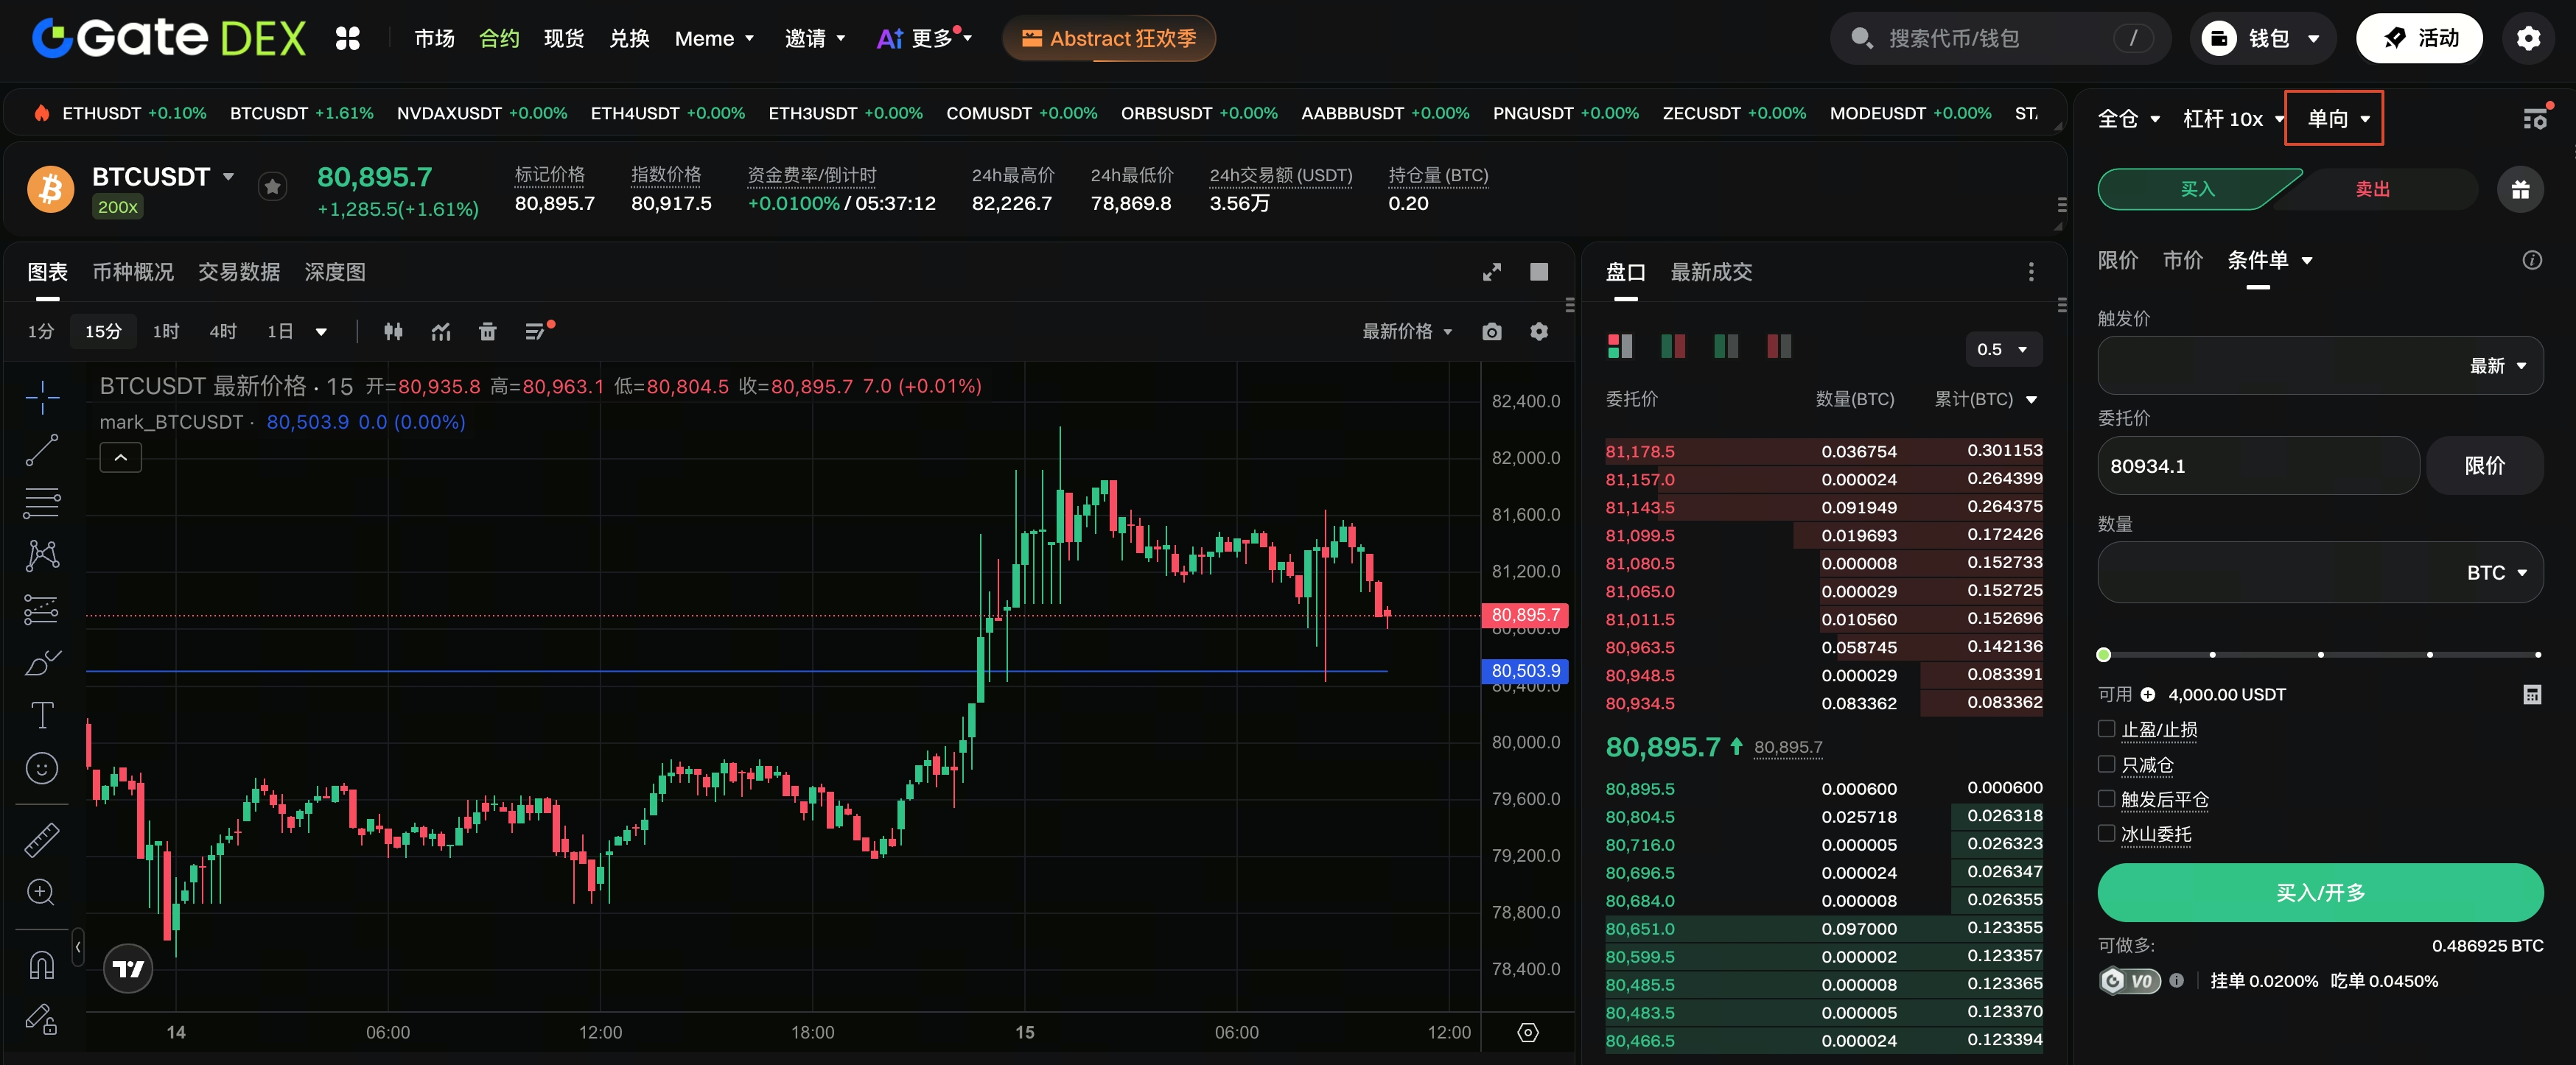Viewport: 2576px width, 1065px height.
Task: Enable 止盈/止损 checkbox
Action: click(x=2106, y=729)
